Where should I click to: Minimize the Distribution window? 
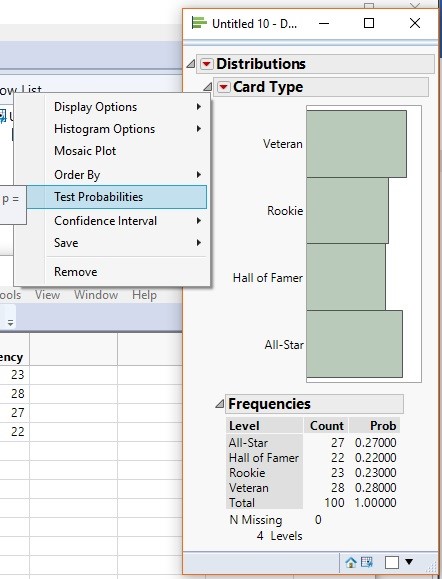(324, 23)
